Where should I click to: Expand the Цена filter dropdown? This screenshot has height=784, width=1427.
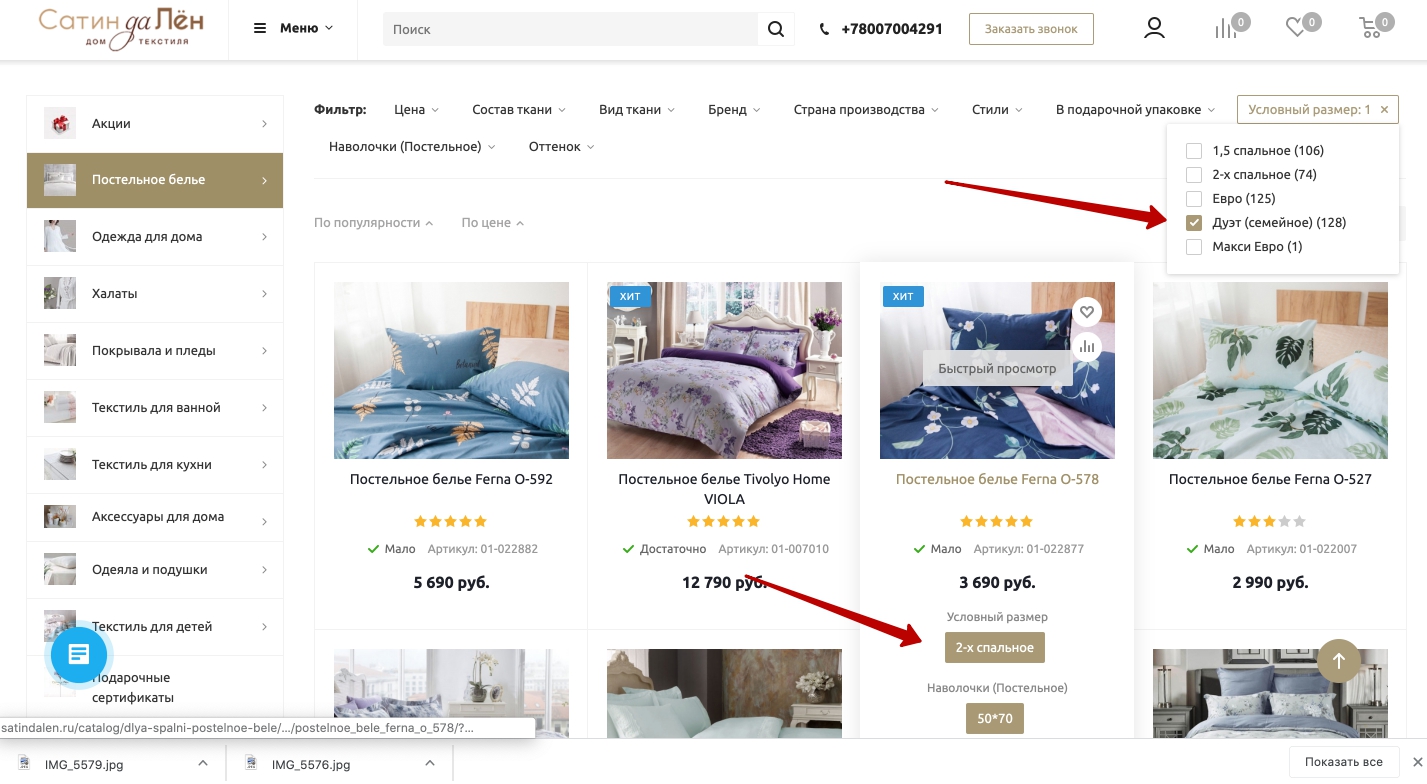pos(416,110)
